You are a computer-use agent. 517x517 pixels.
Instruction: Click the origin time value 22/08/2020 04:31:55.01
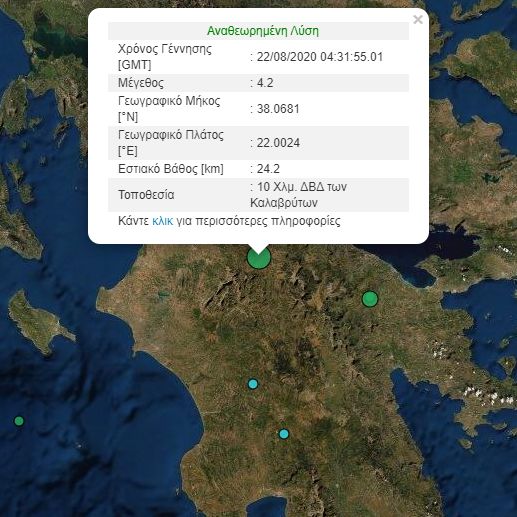coord(320,57)
